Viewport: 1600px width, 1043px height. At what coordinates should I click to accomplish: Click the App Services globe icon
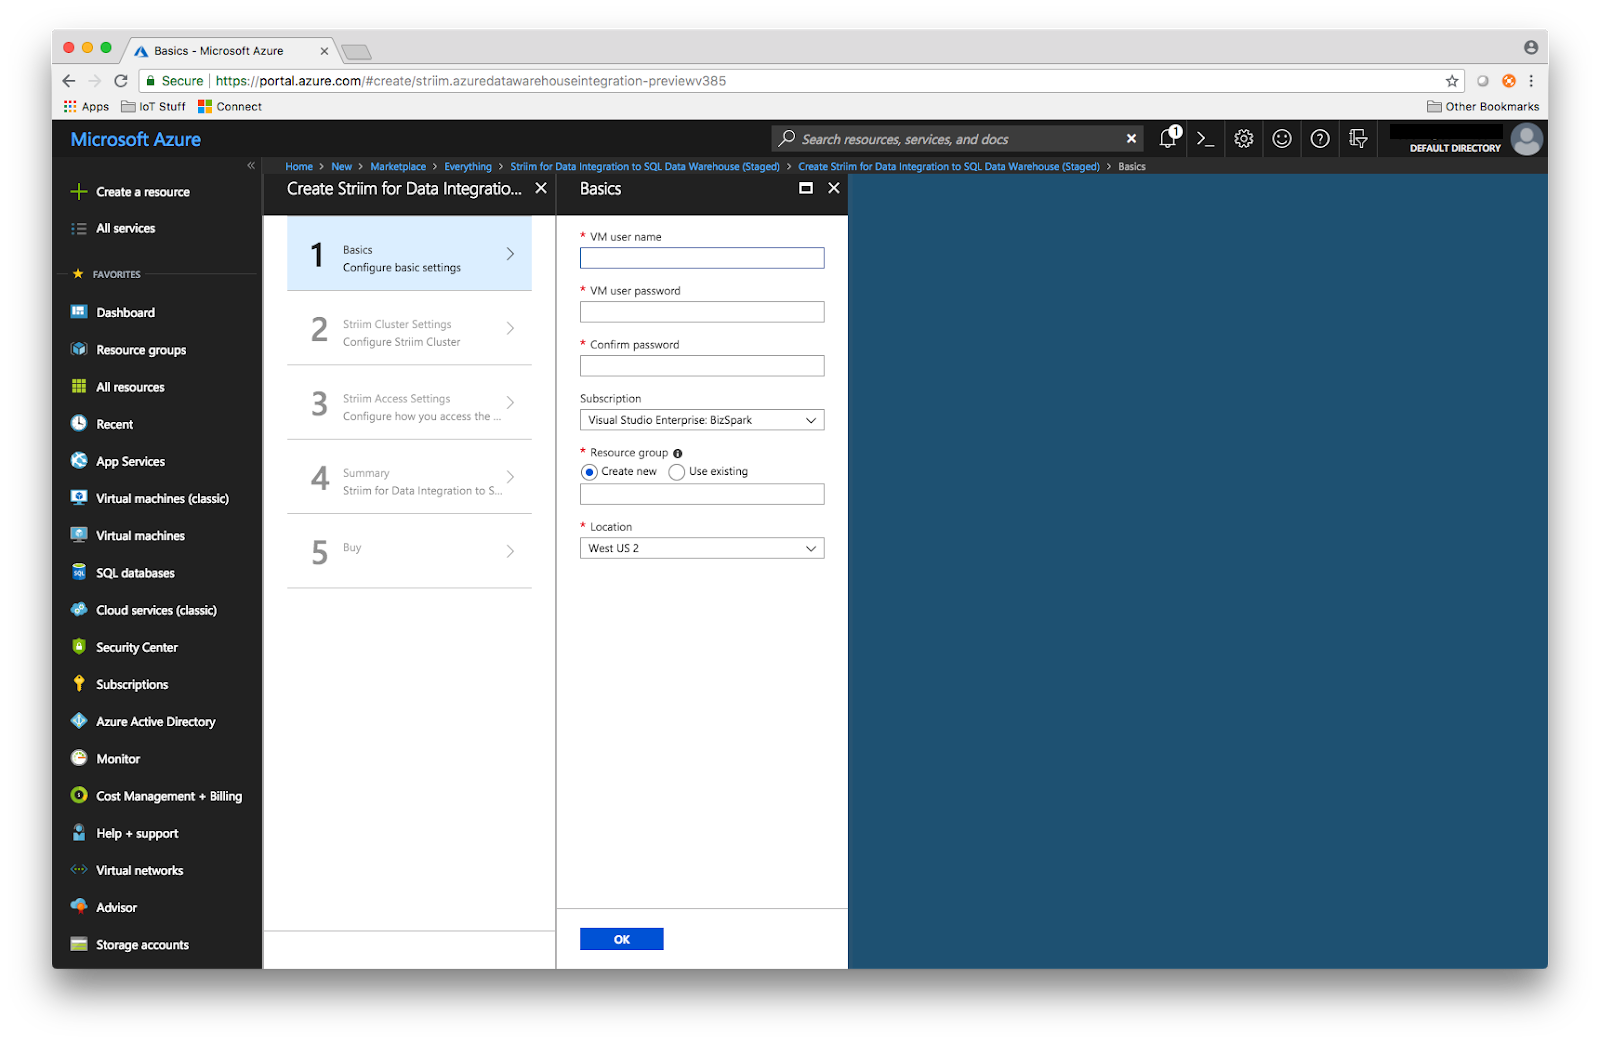(x=79, y=460)
